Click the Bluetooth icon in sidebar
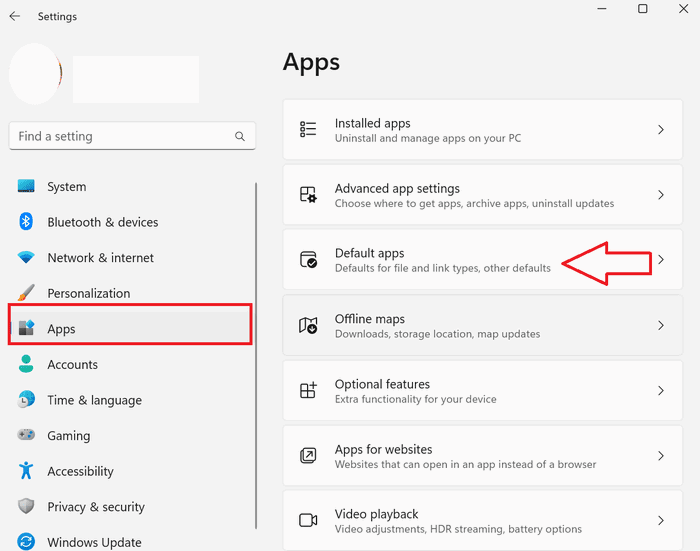This screenshot has height=551, width=700. 26,221
